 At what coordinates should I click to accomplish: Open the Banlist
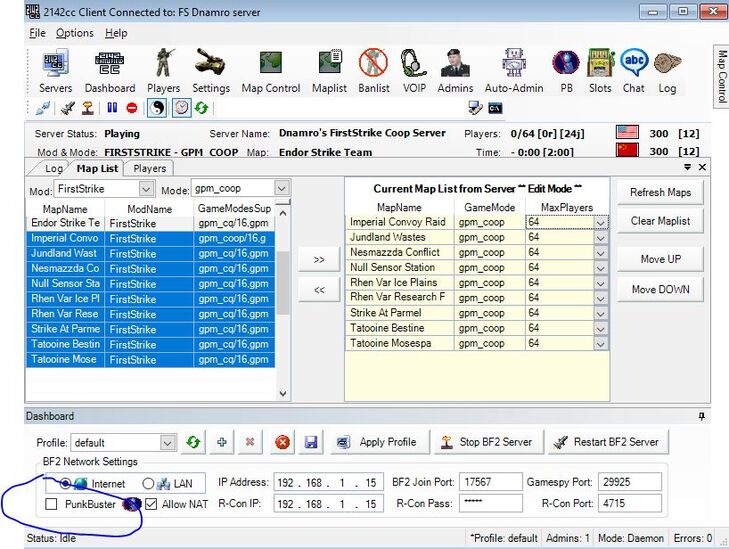373,71
